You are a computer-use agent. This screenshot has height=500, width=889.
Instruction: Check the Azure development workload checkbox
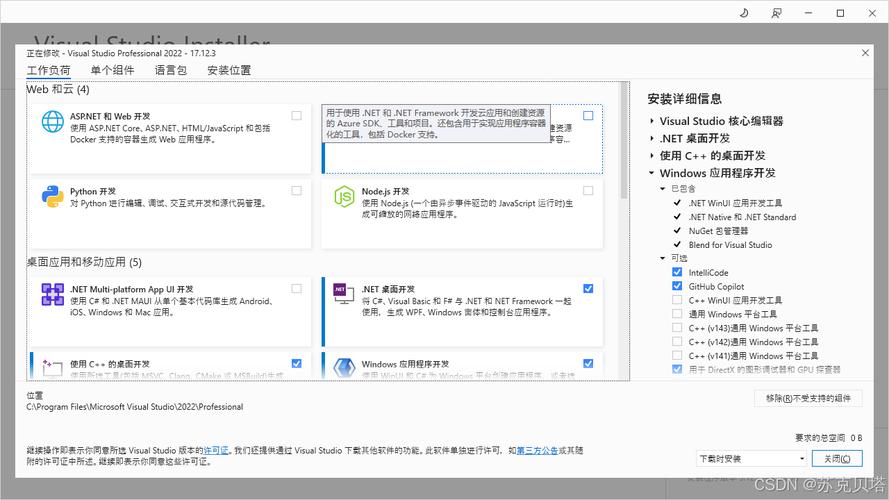tap(589, 116)
